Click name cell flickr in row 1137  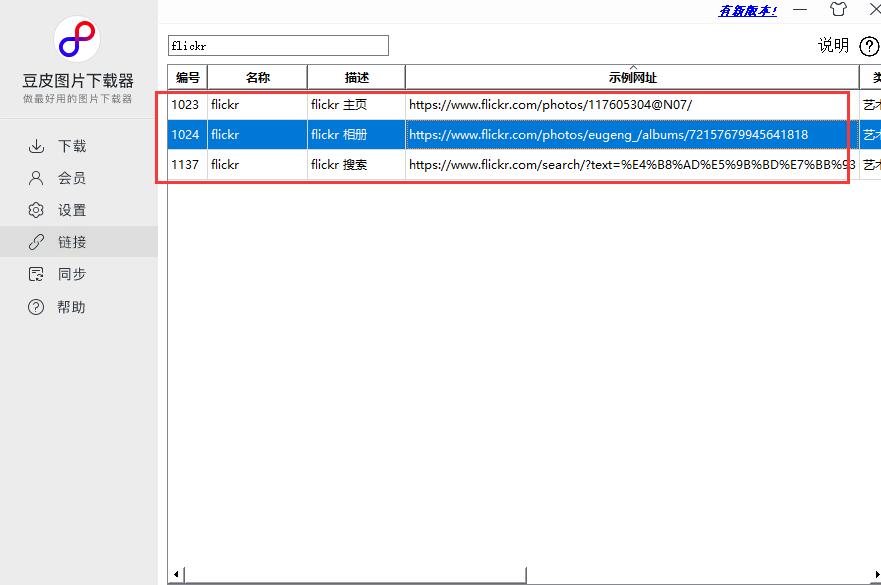[x=257, y=165]
